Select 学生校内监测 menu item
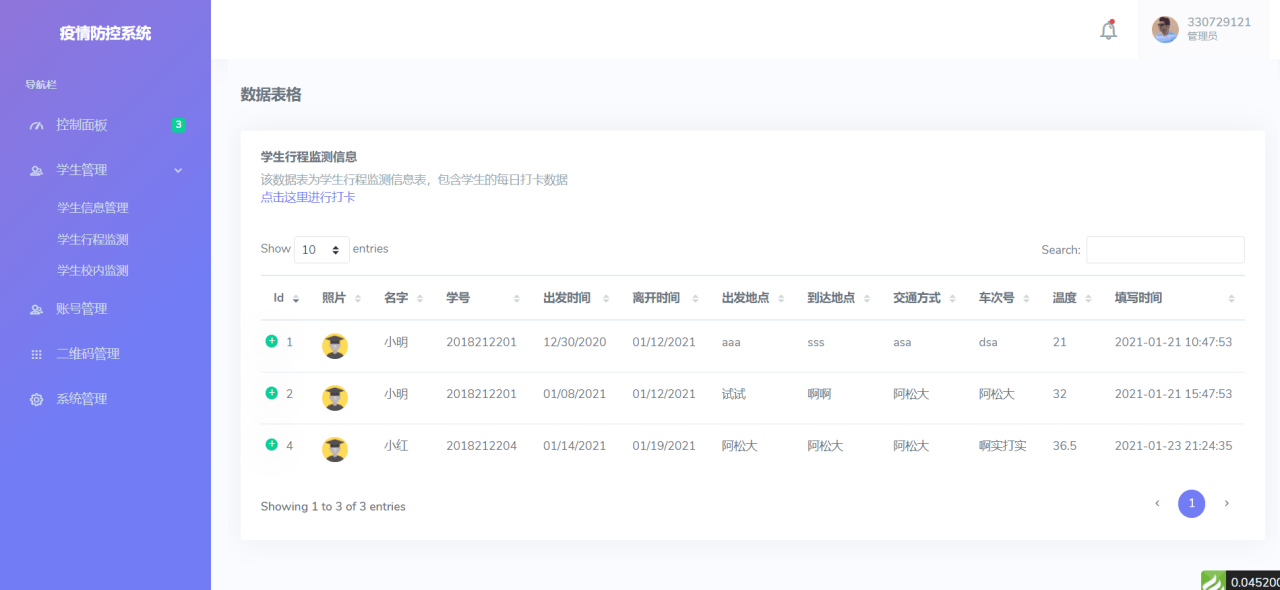Image resolution: width=1280 pixels, height=590 pixels. coord(93,270)
